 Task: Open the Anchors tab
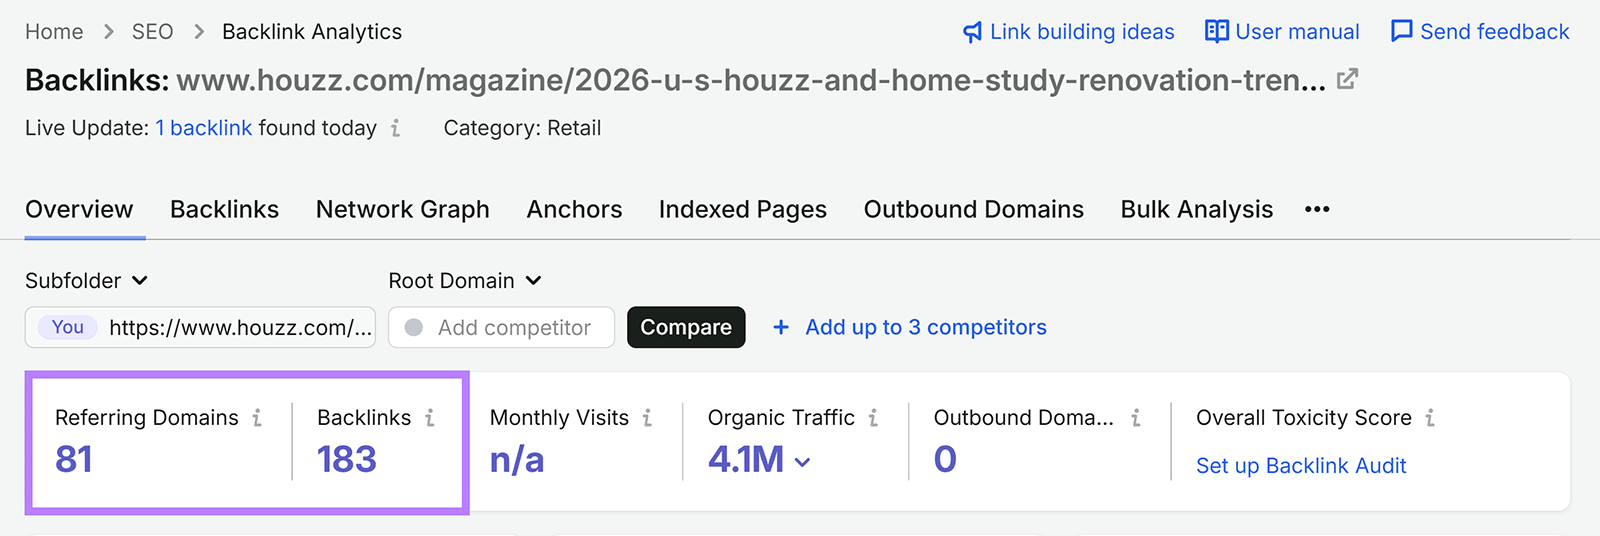[x=574, y=209]
